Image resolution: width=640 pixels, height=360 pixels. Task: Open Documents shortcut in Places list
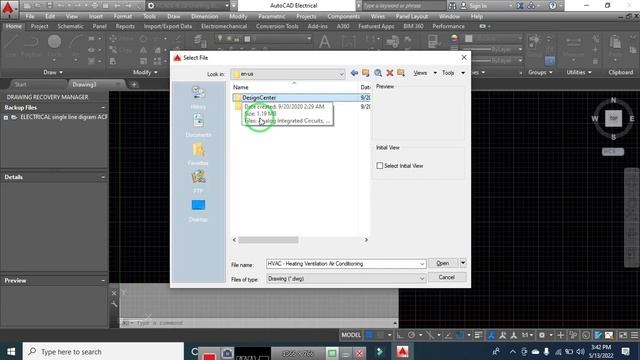click(198, 125)
